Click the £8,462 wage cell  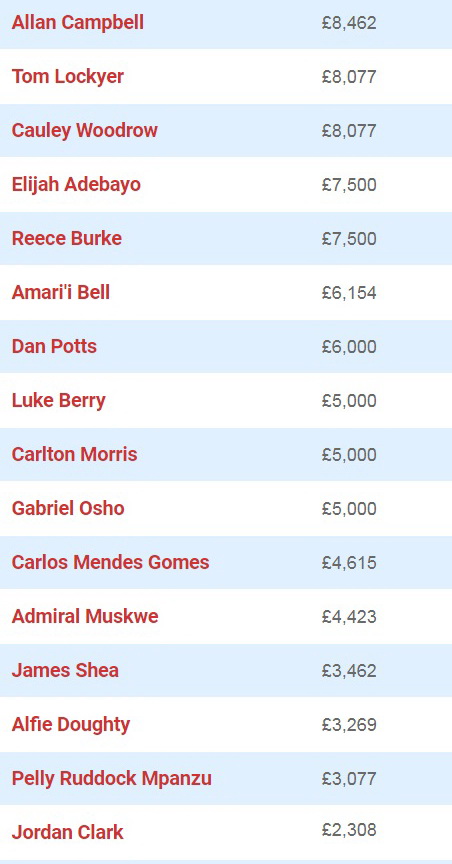click(349, 23)
